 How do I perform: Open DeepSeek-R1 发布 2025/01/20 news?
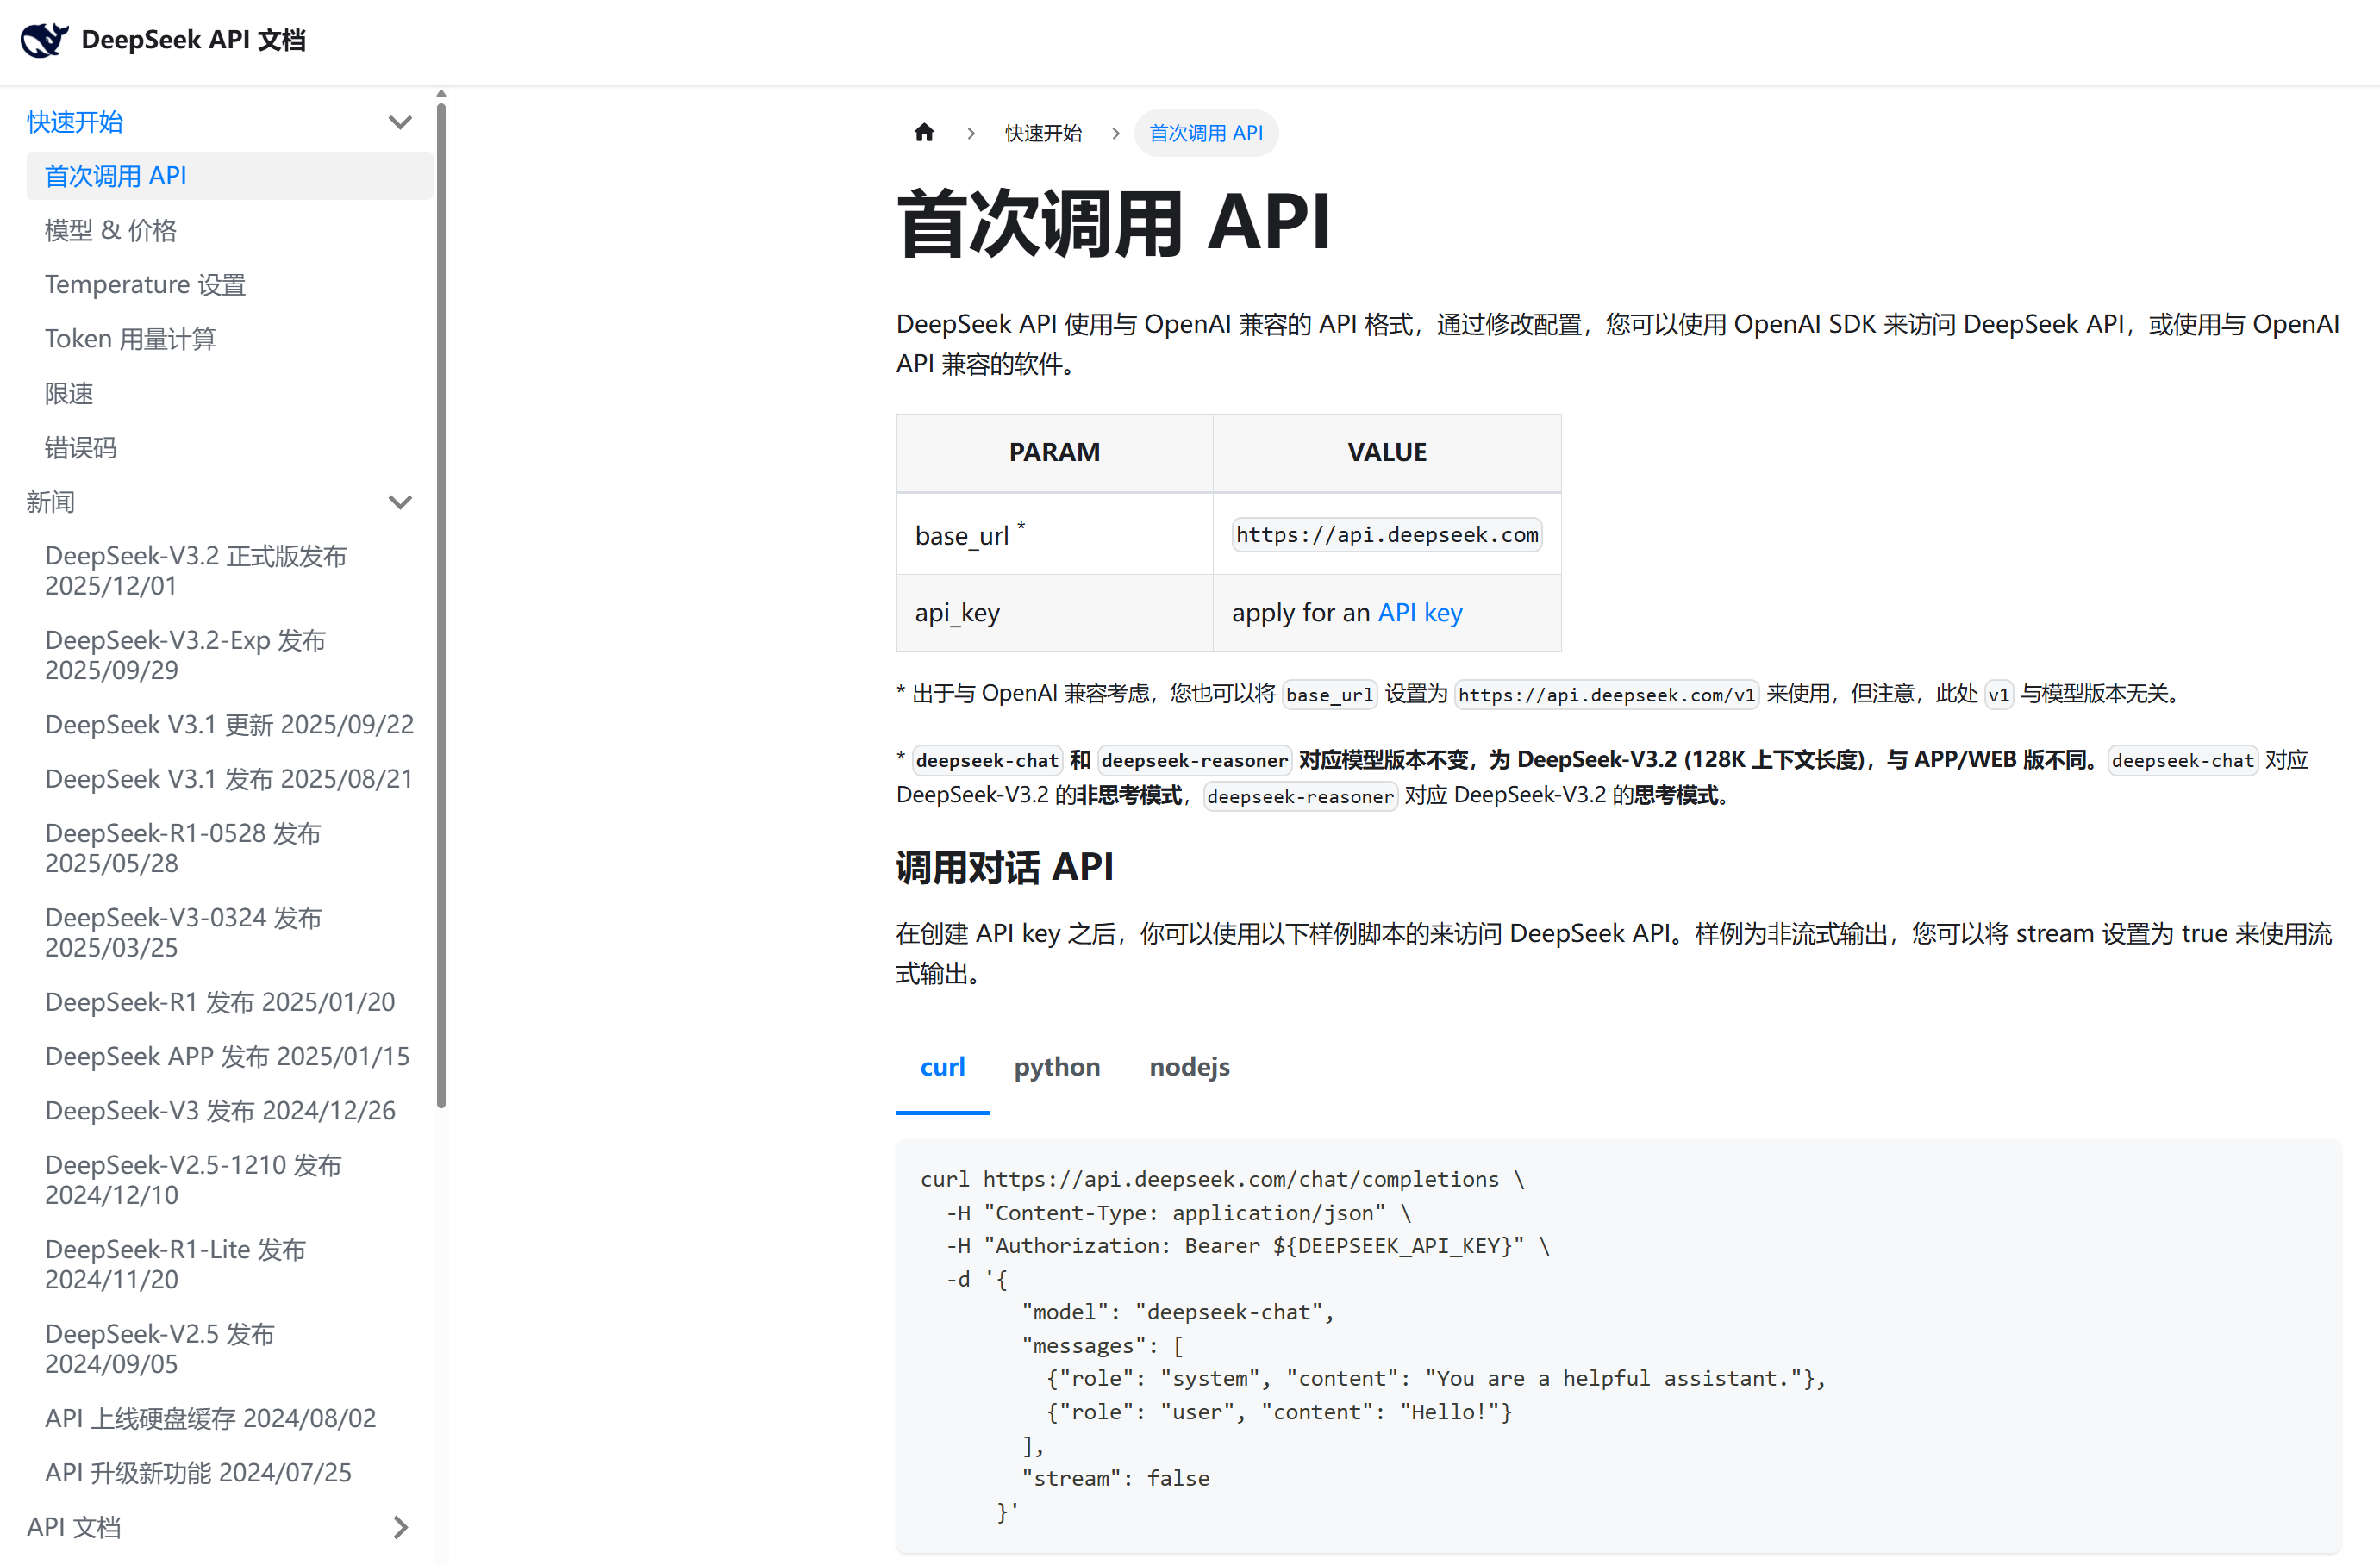click(220, 1002)
